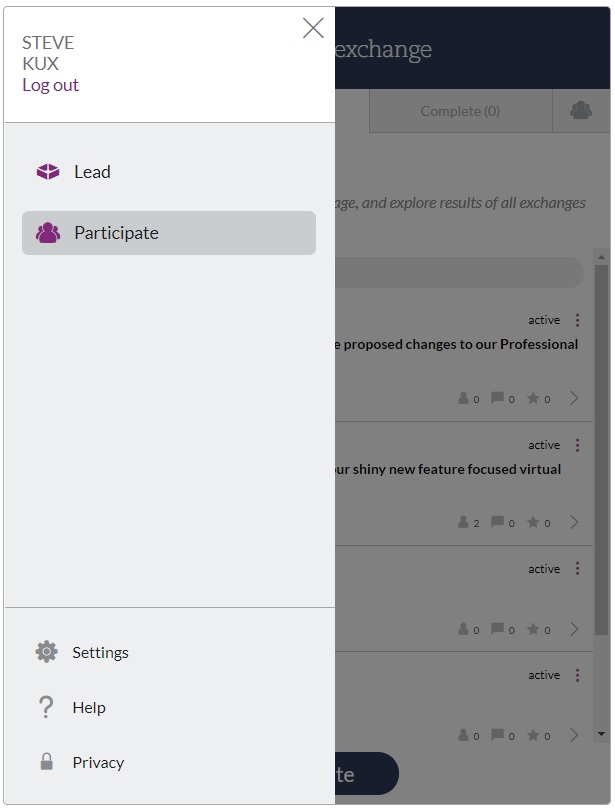Open Settings via gear icon
The width and height of the screenshot is (615, 809).
click(46, 652)
